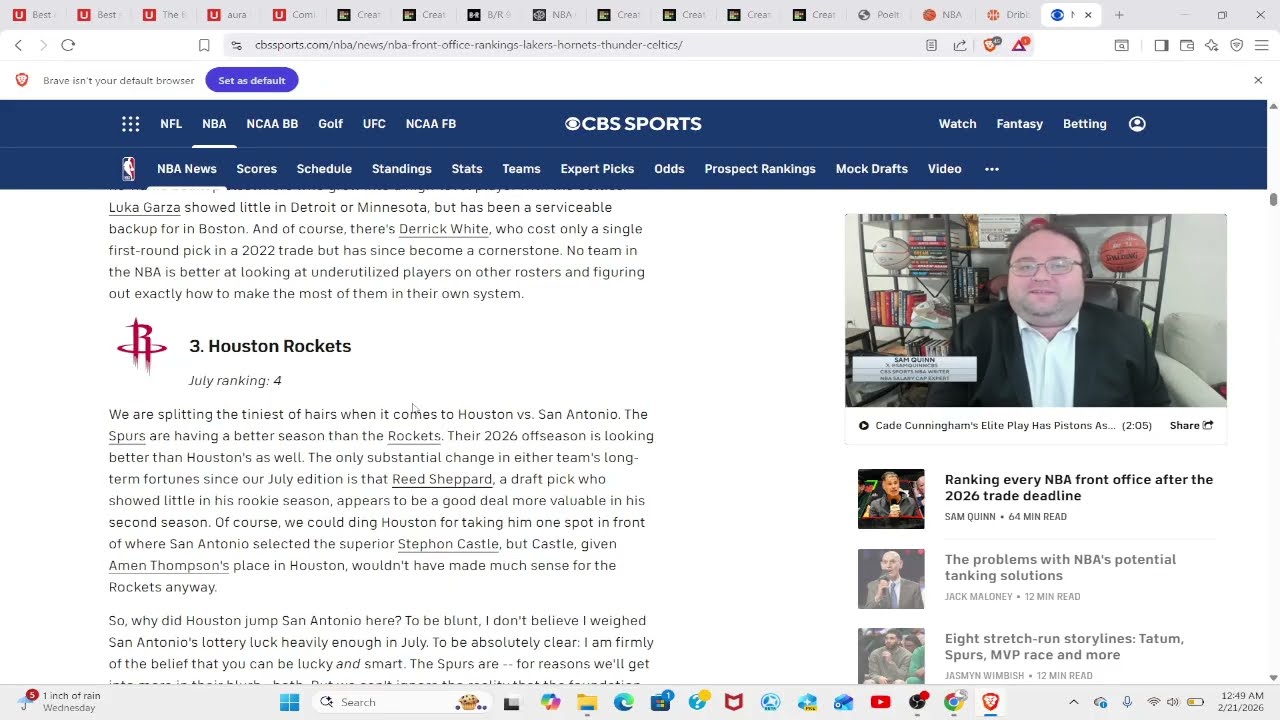Reload the page with the refresh icon

(68, 45)
